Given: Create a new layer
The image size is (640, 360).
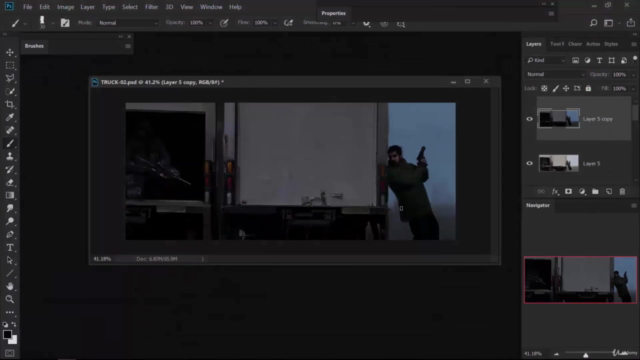Looking at the screenshot, I should [609, 191].
